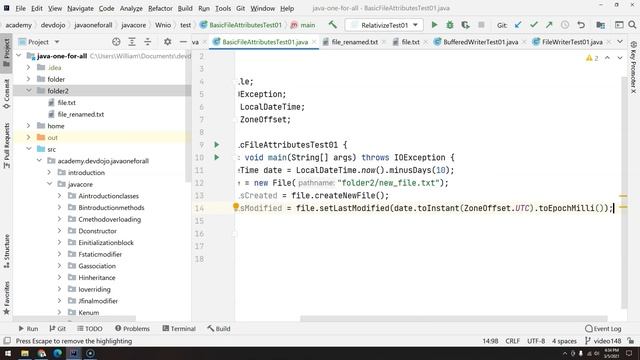The width and height of the screenshot is (640, 360).
Task: Start debugging with the bug icon
Action: [450, 25]
